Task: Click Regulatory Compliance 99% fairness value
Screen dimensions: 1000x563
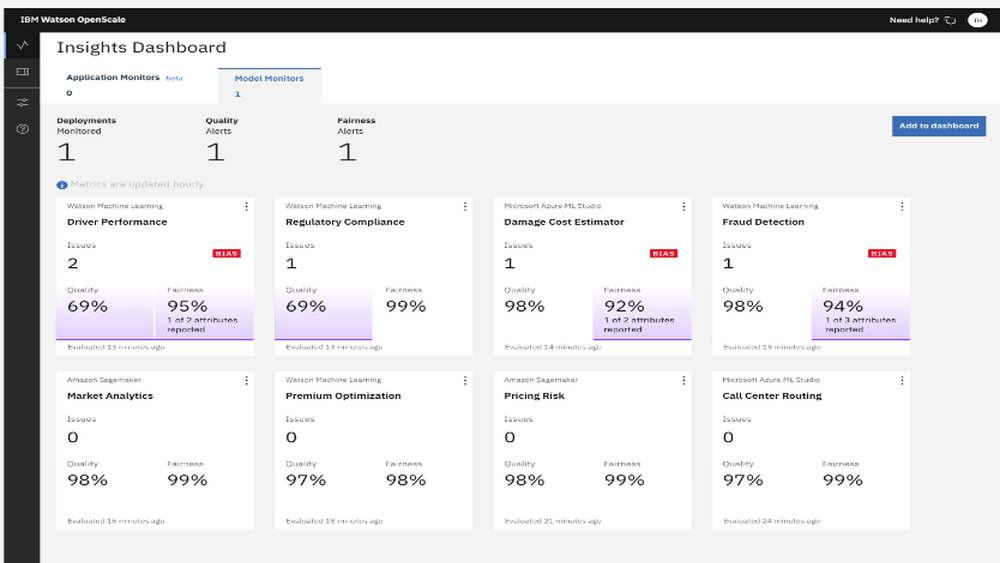Action: [406, 307]
